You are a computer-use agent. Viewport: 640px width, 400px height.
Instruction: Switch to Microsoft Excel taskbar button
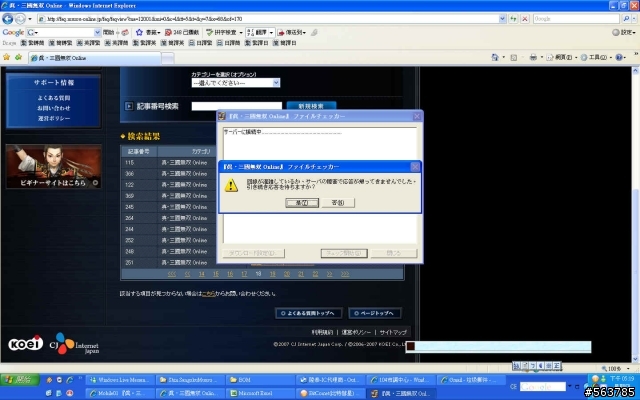(x=260, y=393)
